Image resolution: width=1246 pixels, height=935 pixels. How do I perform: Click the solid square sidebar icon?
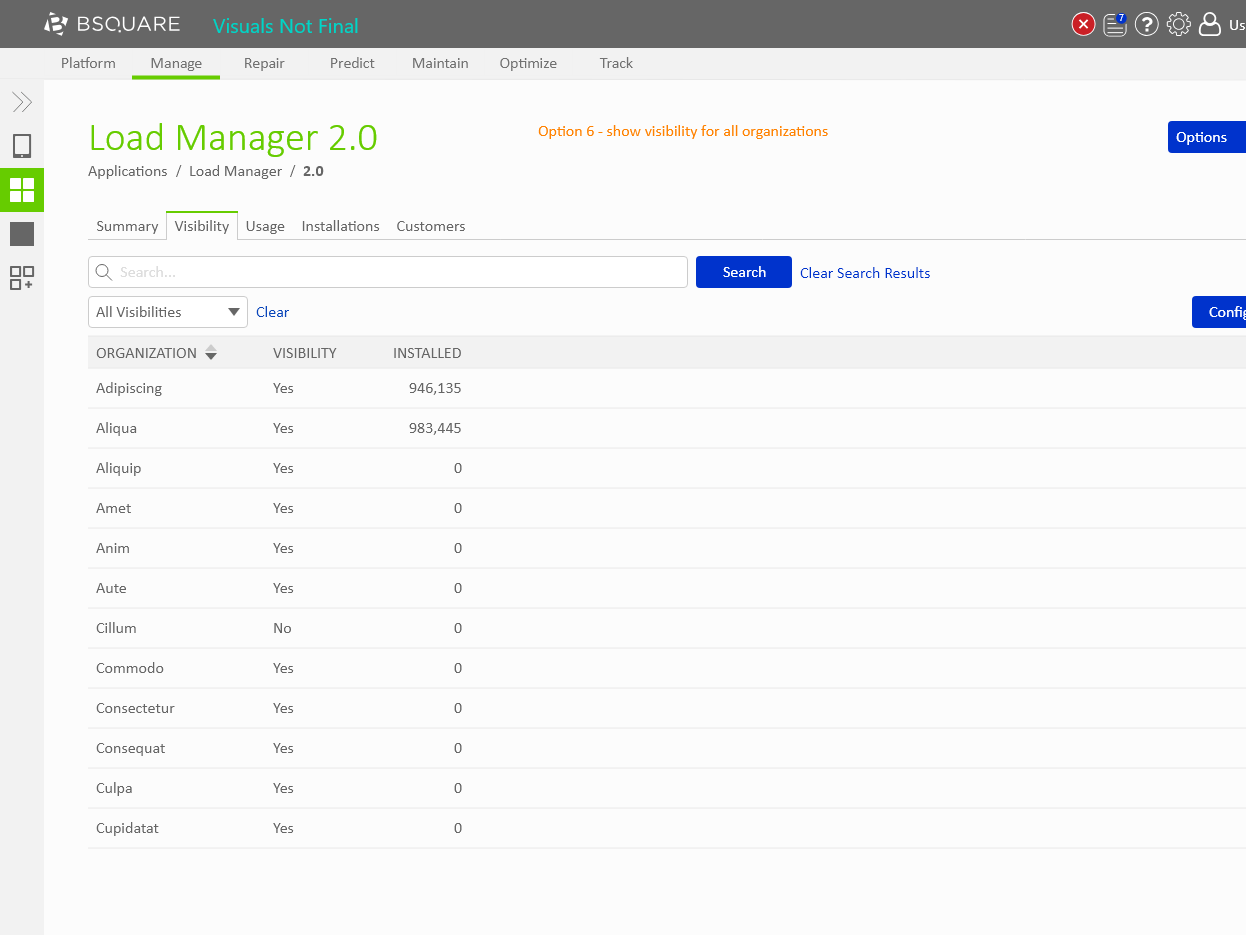22,234
